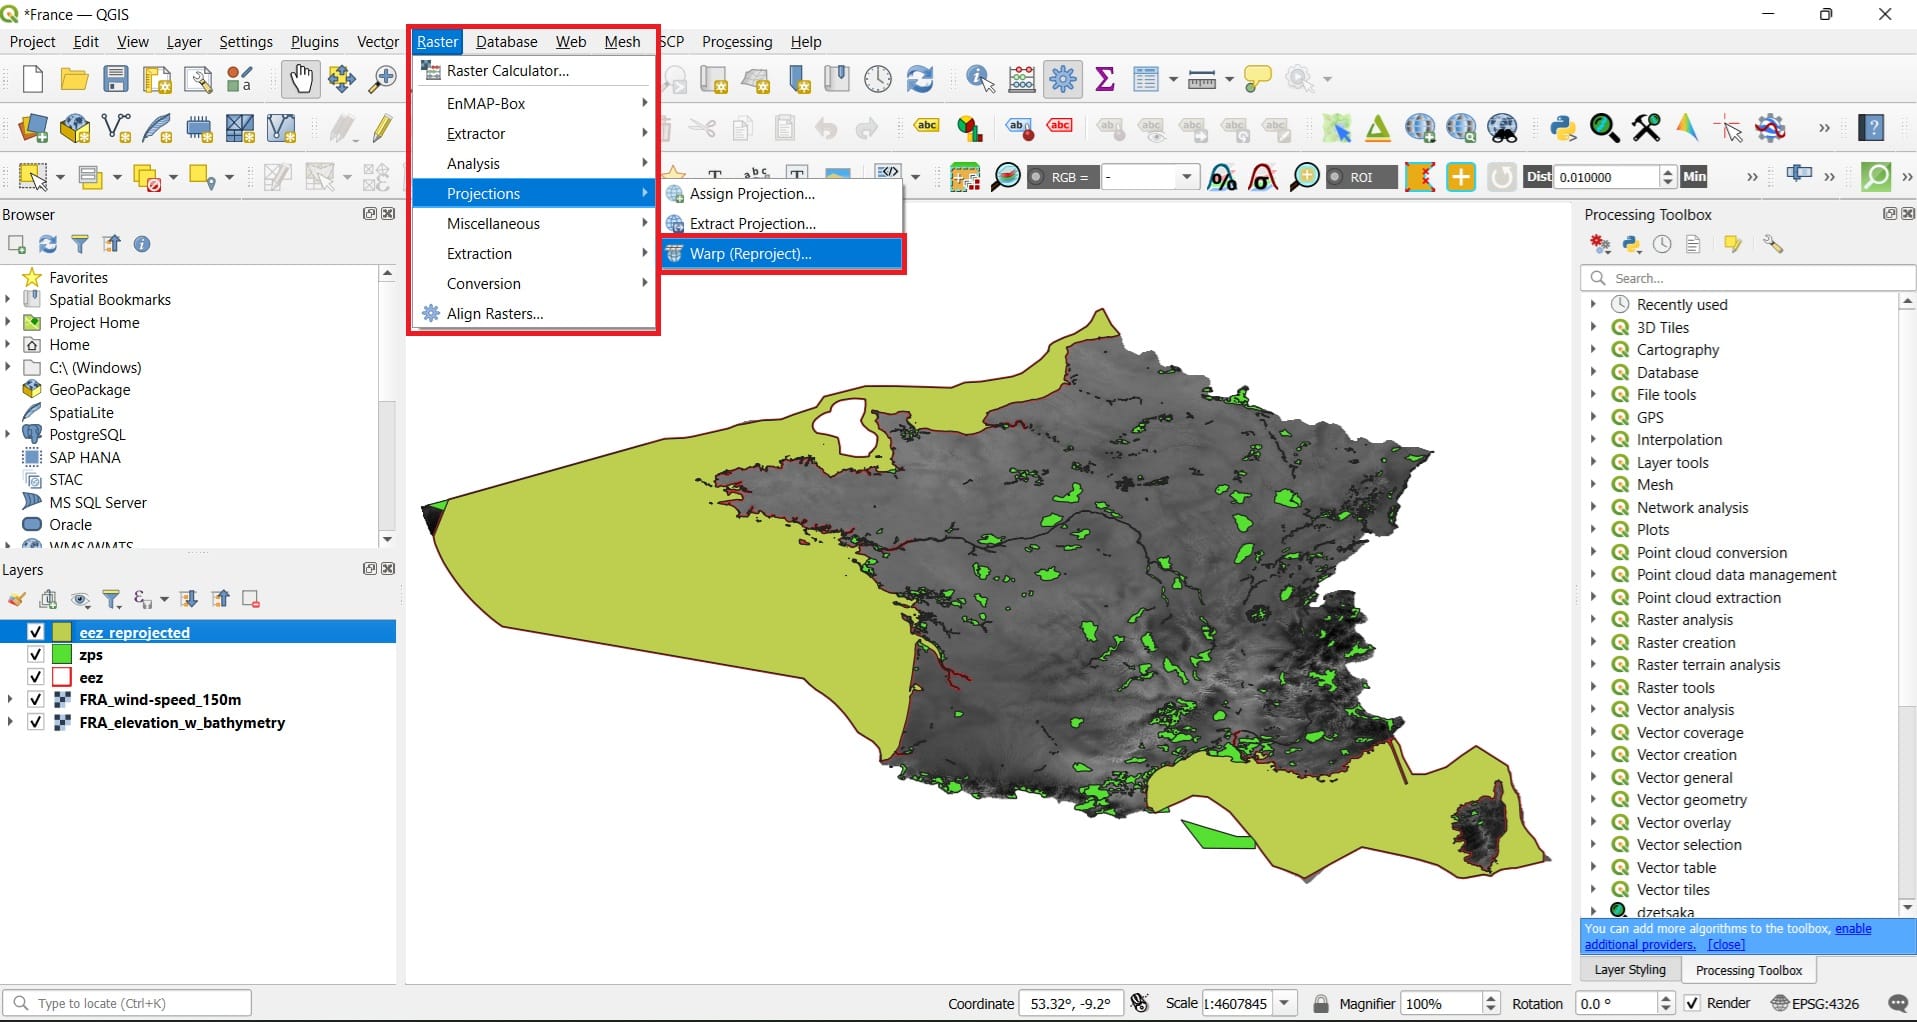Click the Zoom In magnifier tool
The height and width of the screenshot is (1022, 1917).
[383, 79]
